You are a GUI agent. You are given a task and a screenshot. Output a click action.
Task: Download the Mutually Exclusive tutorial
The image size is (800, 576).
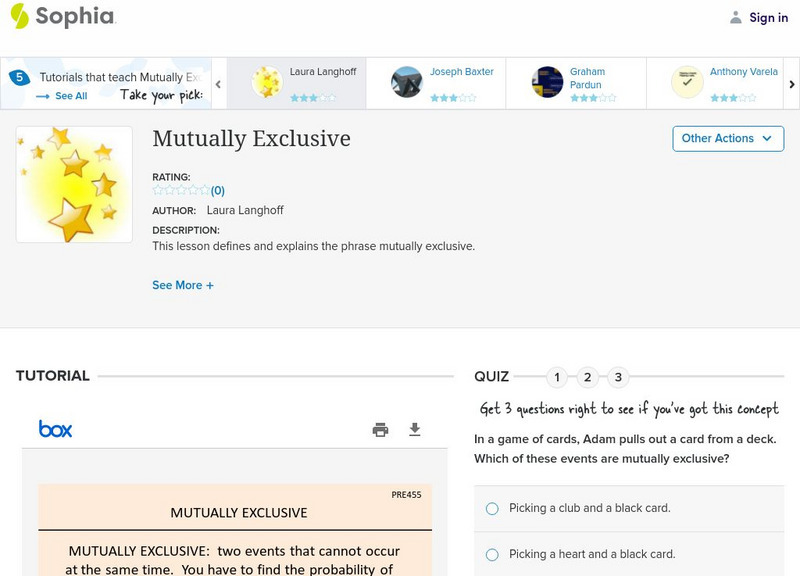(x=414, y=427)
